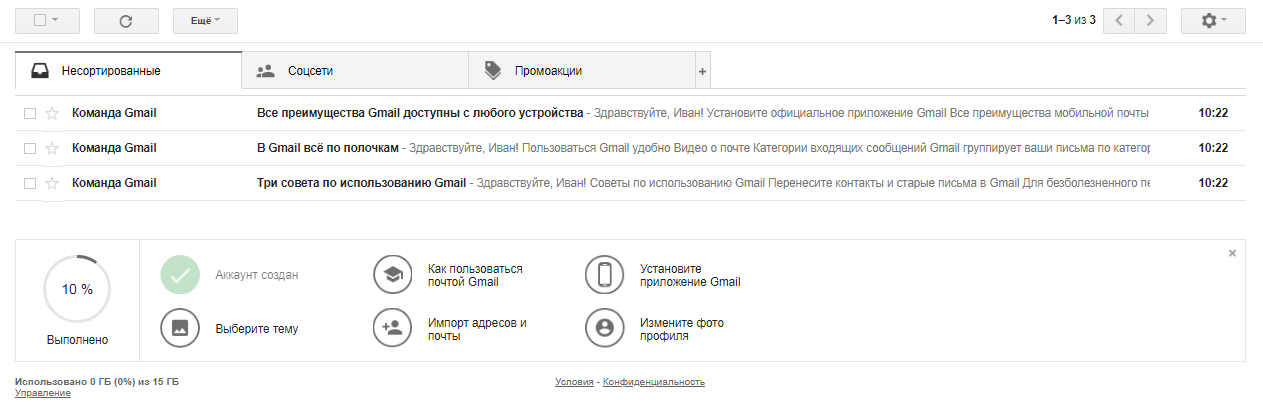Viewport: 1263px width, 420px height.
Task: Open 'Выберите тему' setup step
Action: 257,329
